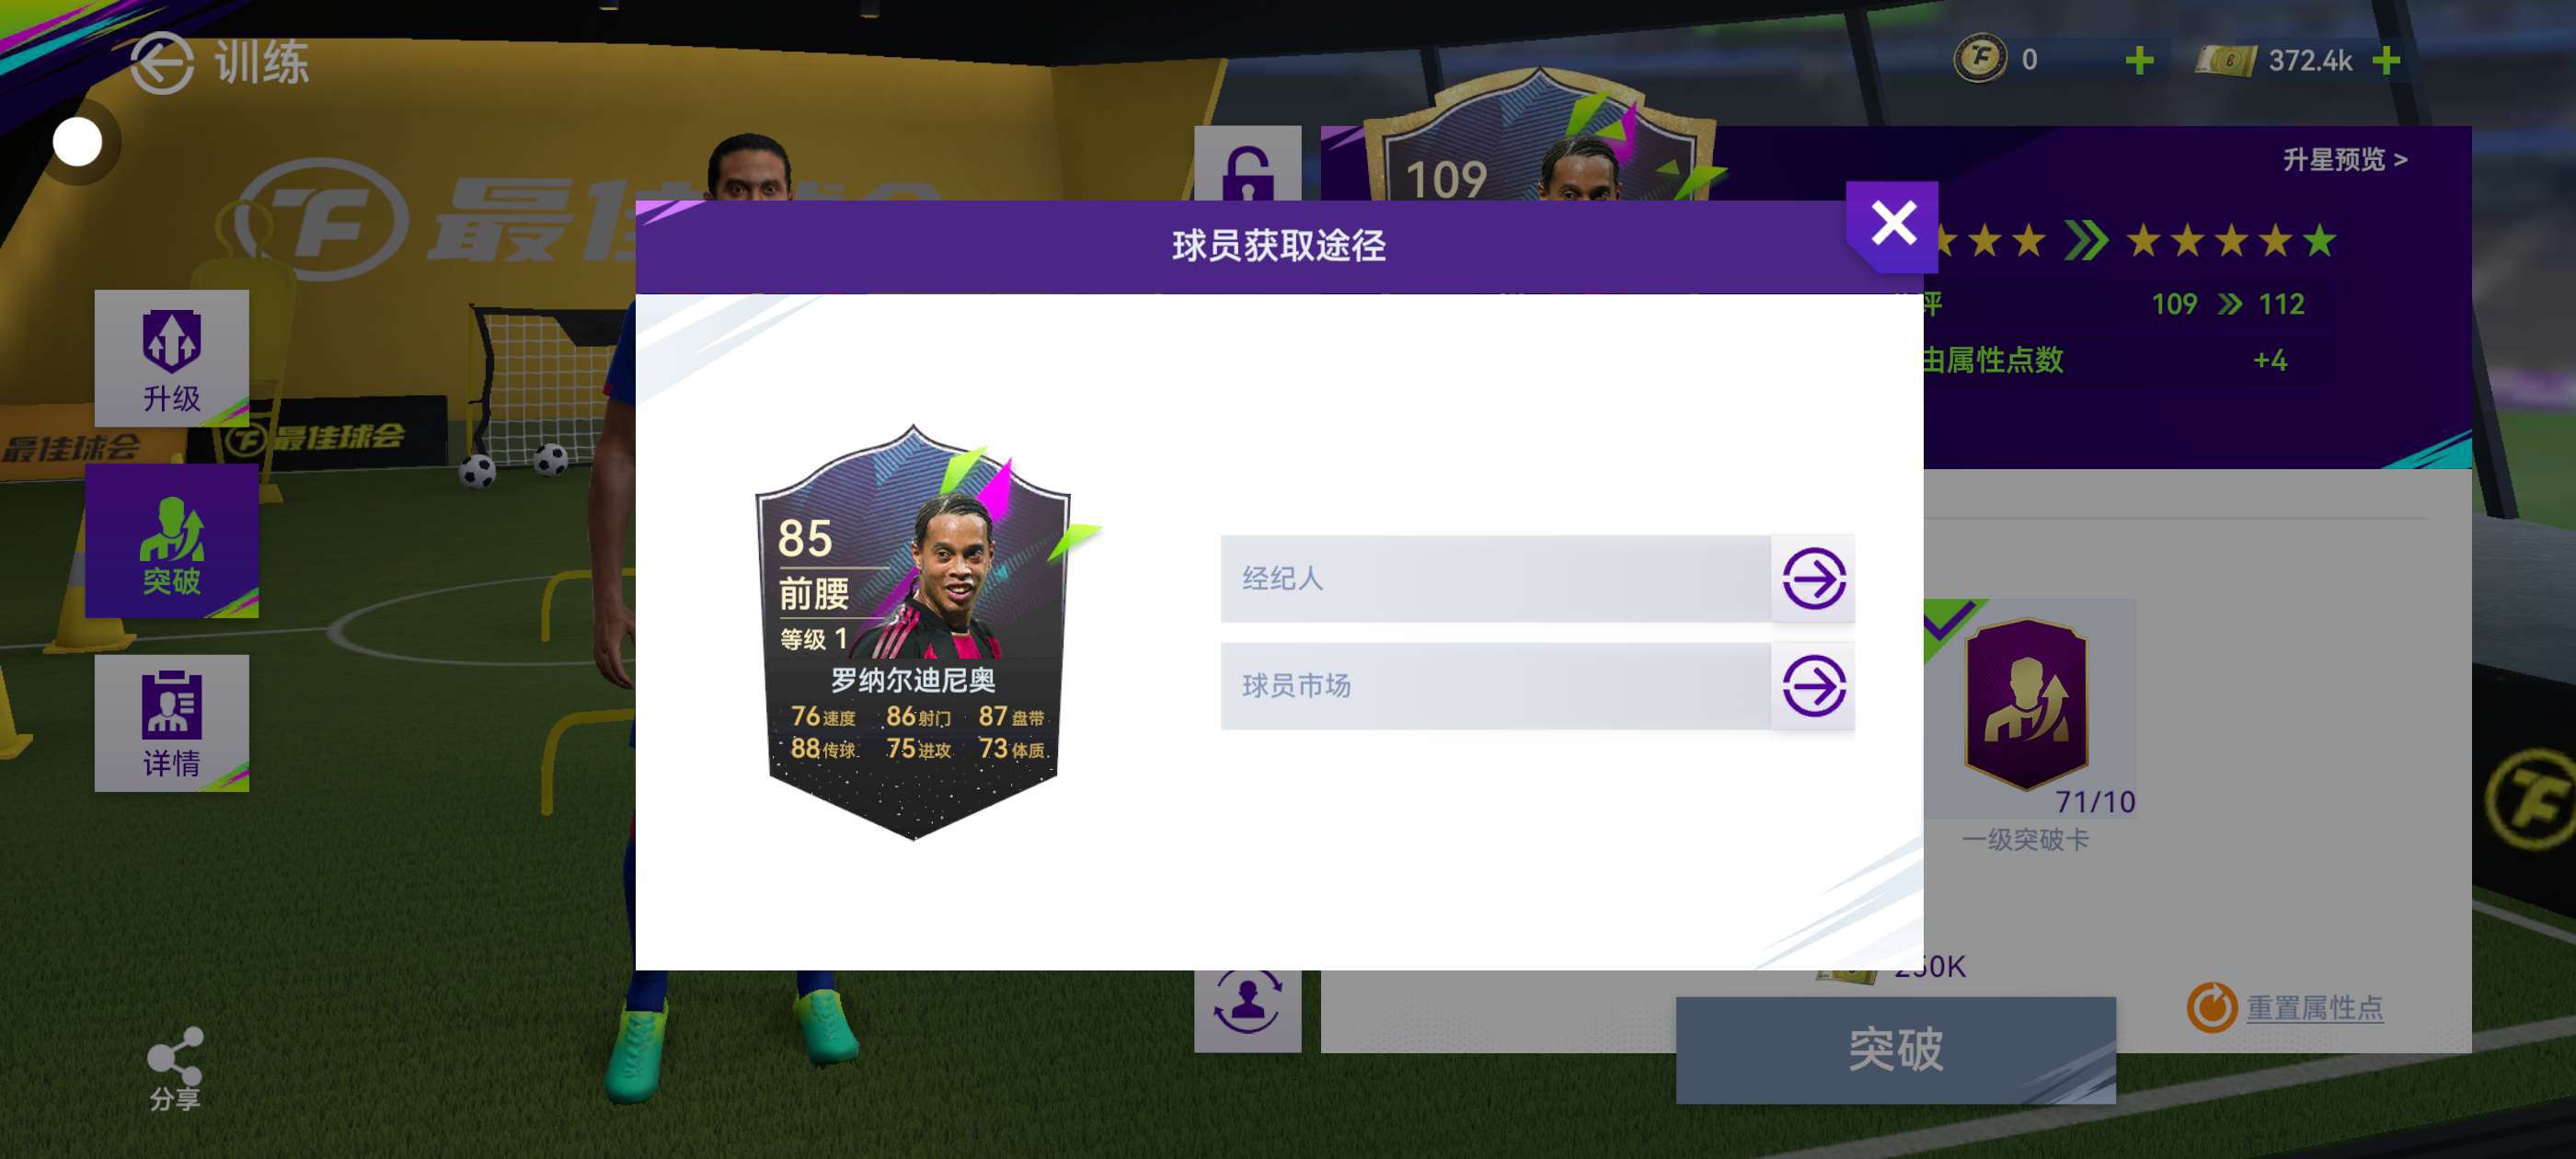Add FC points with plus icon
The image size is (2576, 1159).
point(2139,61)
